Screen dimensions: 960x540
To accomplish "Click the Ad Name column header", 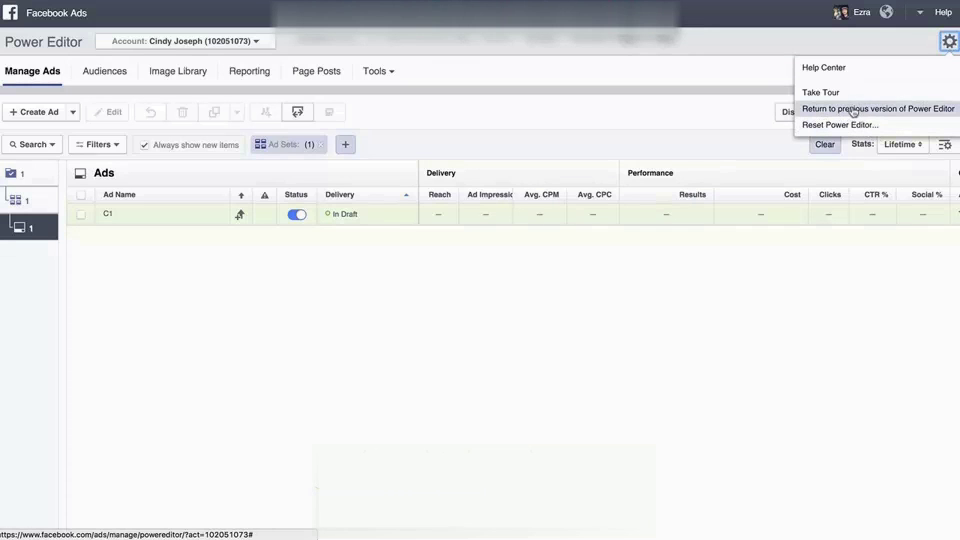I will tap(119, 195).
